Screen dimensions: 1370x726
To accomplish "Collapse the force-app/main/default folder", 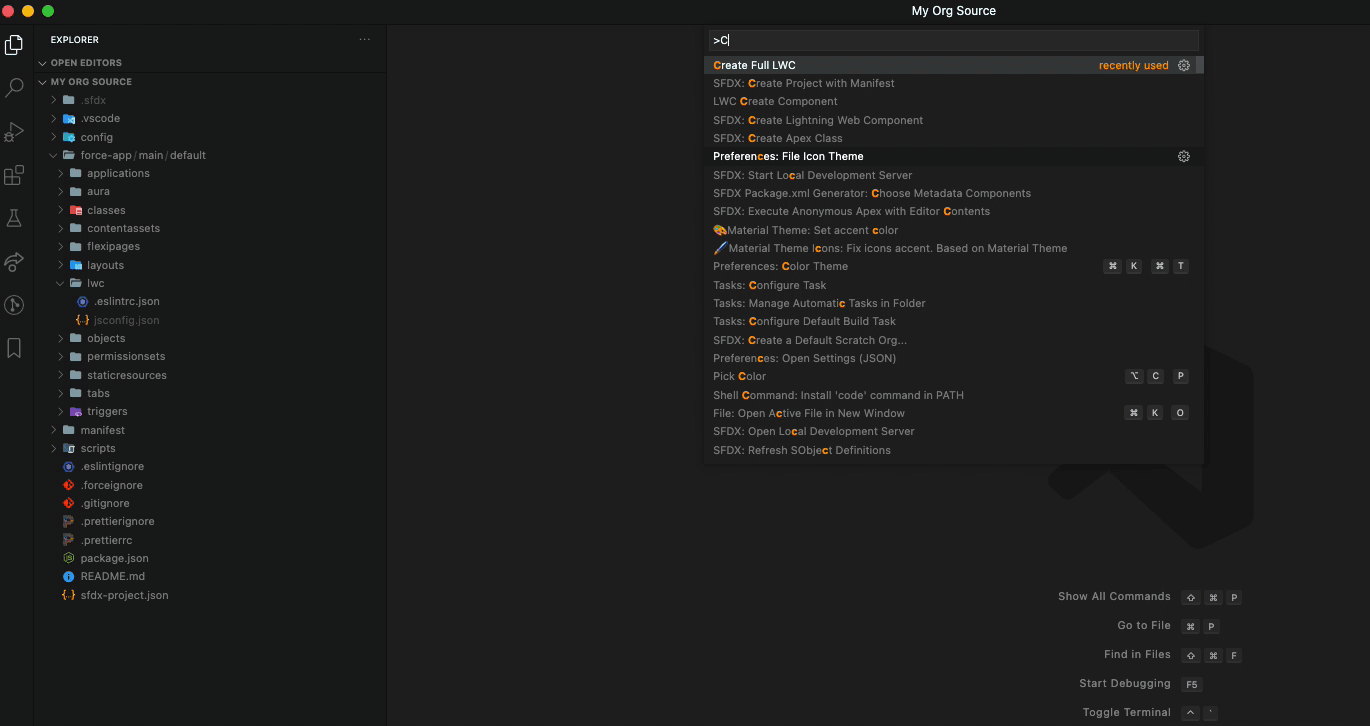I will (54, 155).
